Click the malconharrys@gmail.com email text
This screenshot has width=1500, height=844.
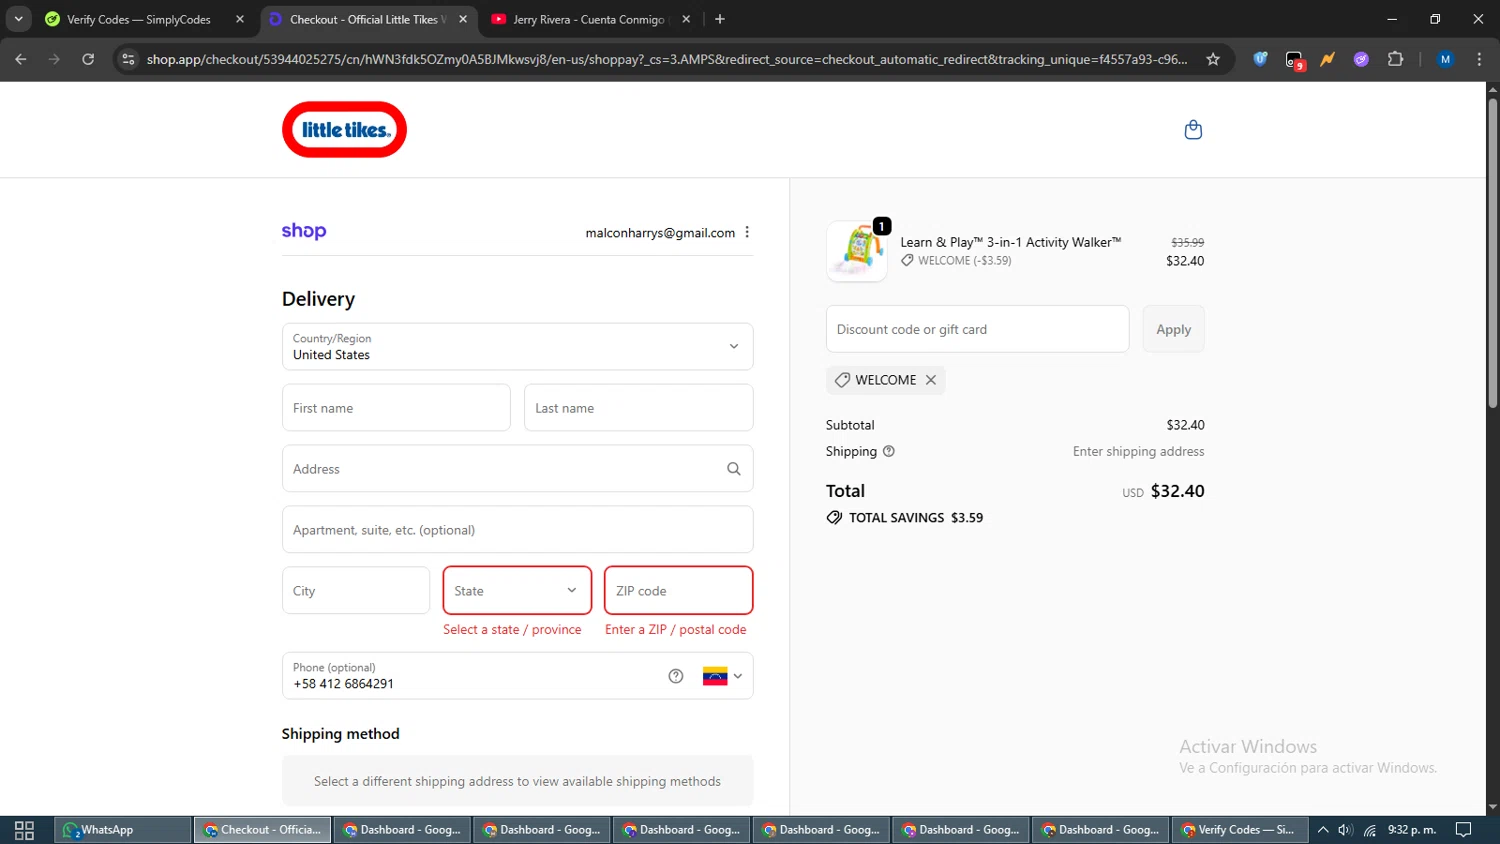[660, 233]
